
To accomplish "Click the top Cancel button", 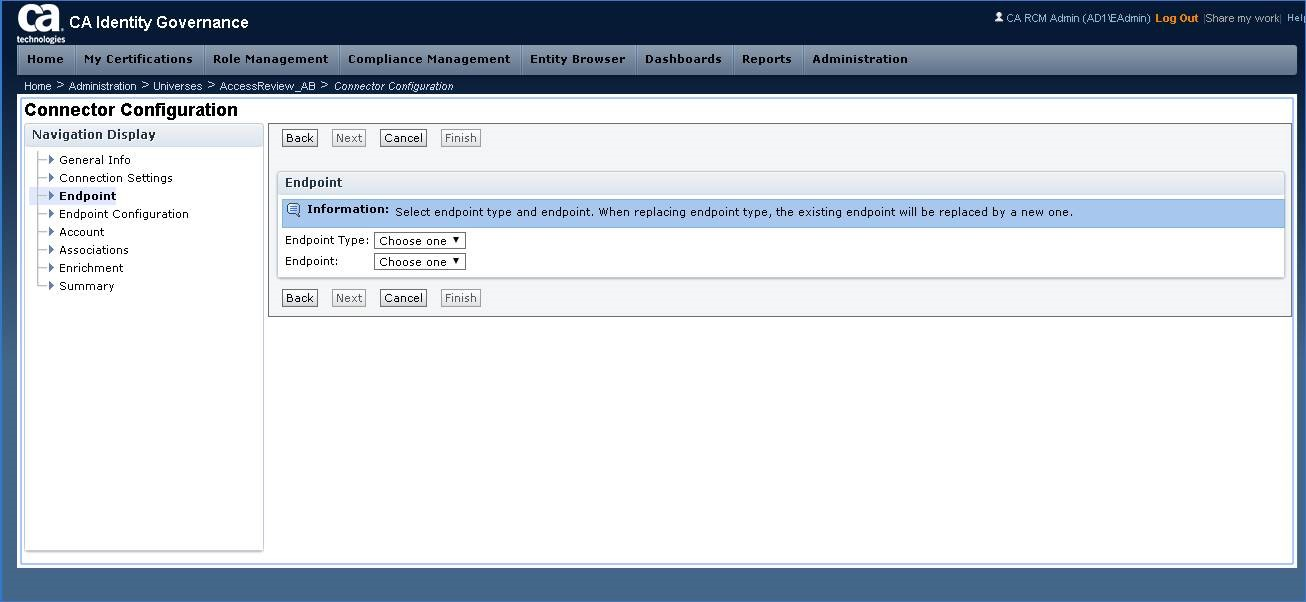I will click(x=404, y=138).
